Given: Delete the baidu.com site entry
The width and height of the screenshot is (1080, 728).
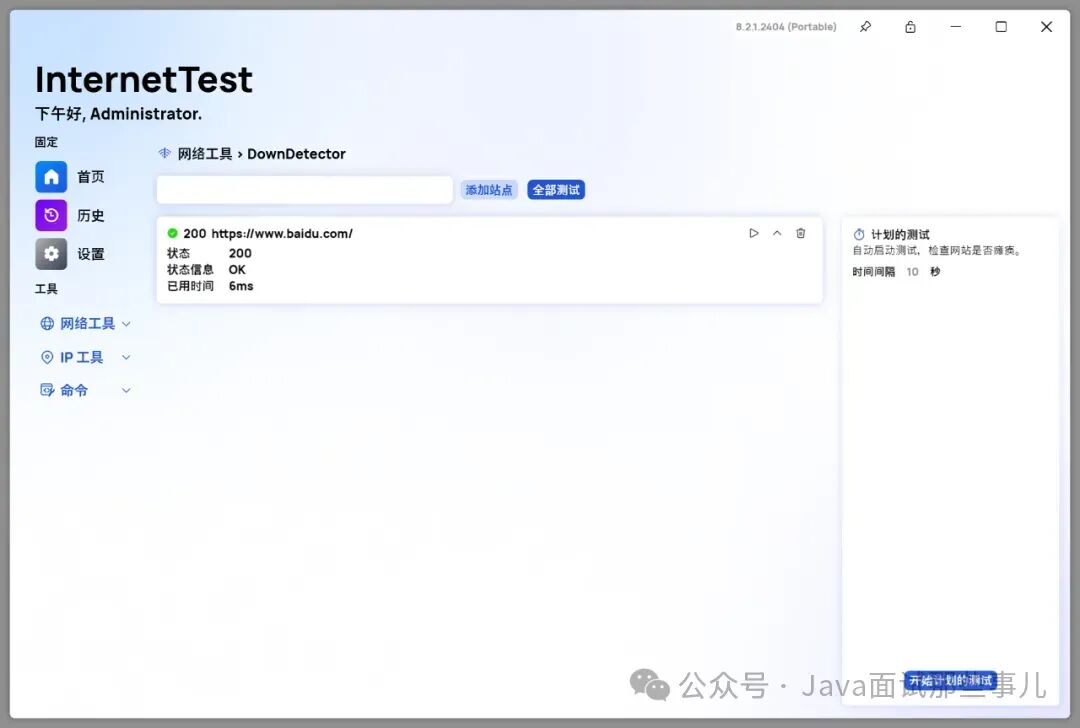Looking at the screenshot, I should click(x=800, y=233).
